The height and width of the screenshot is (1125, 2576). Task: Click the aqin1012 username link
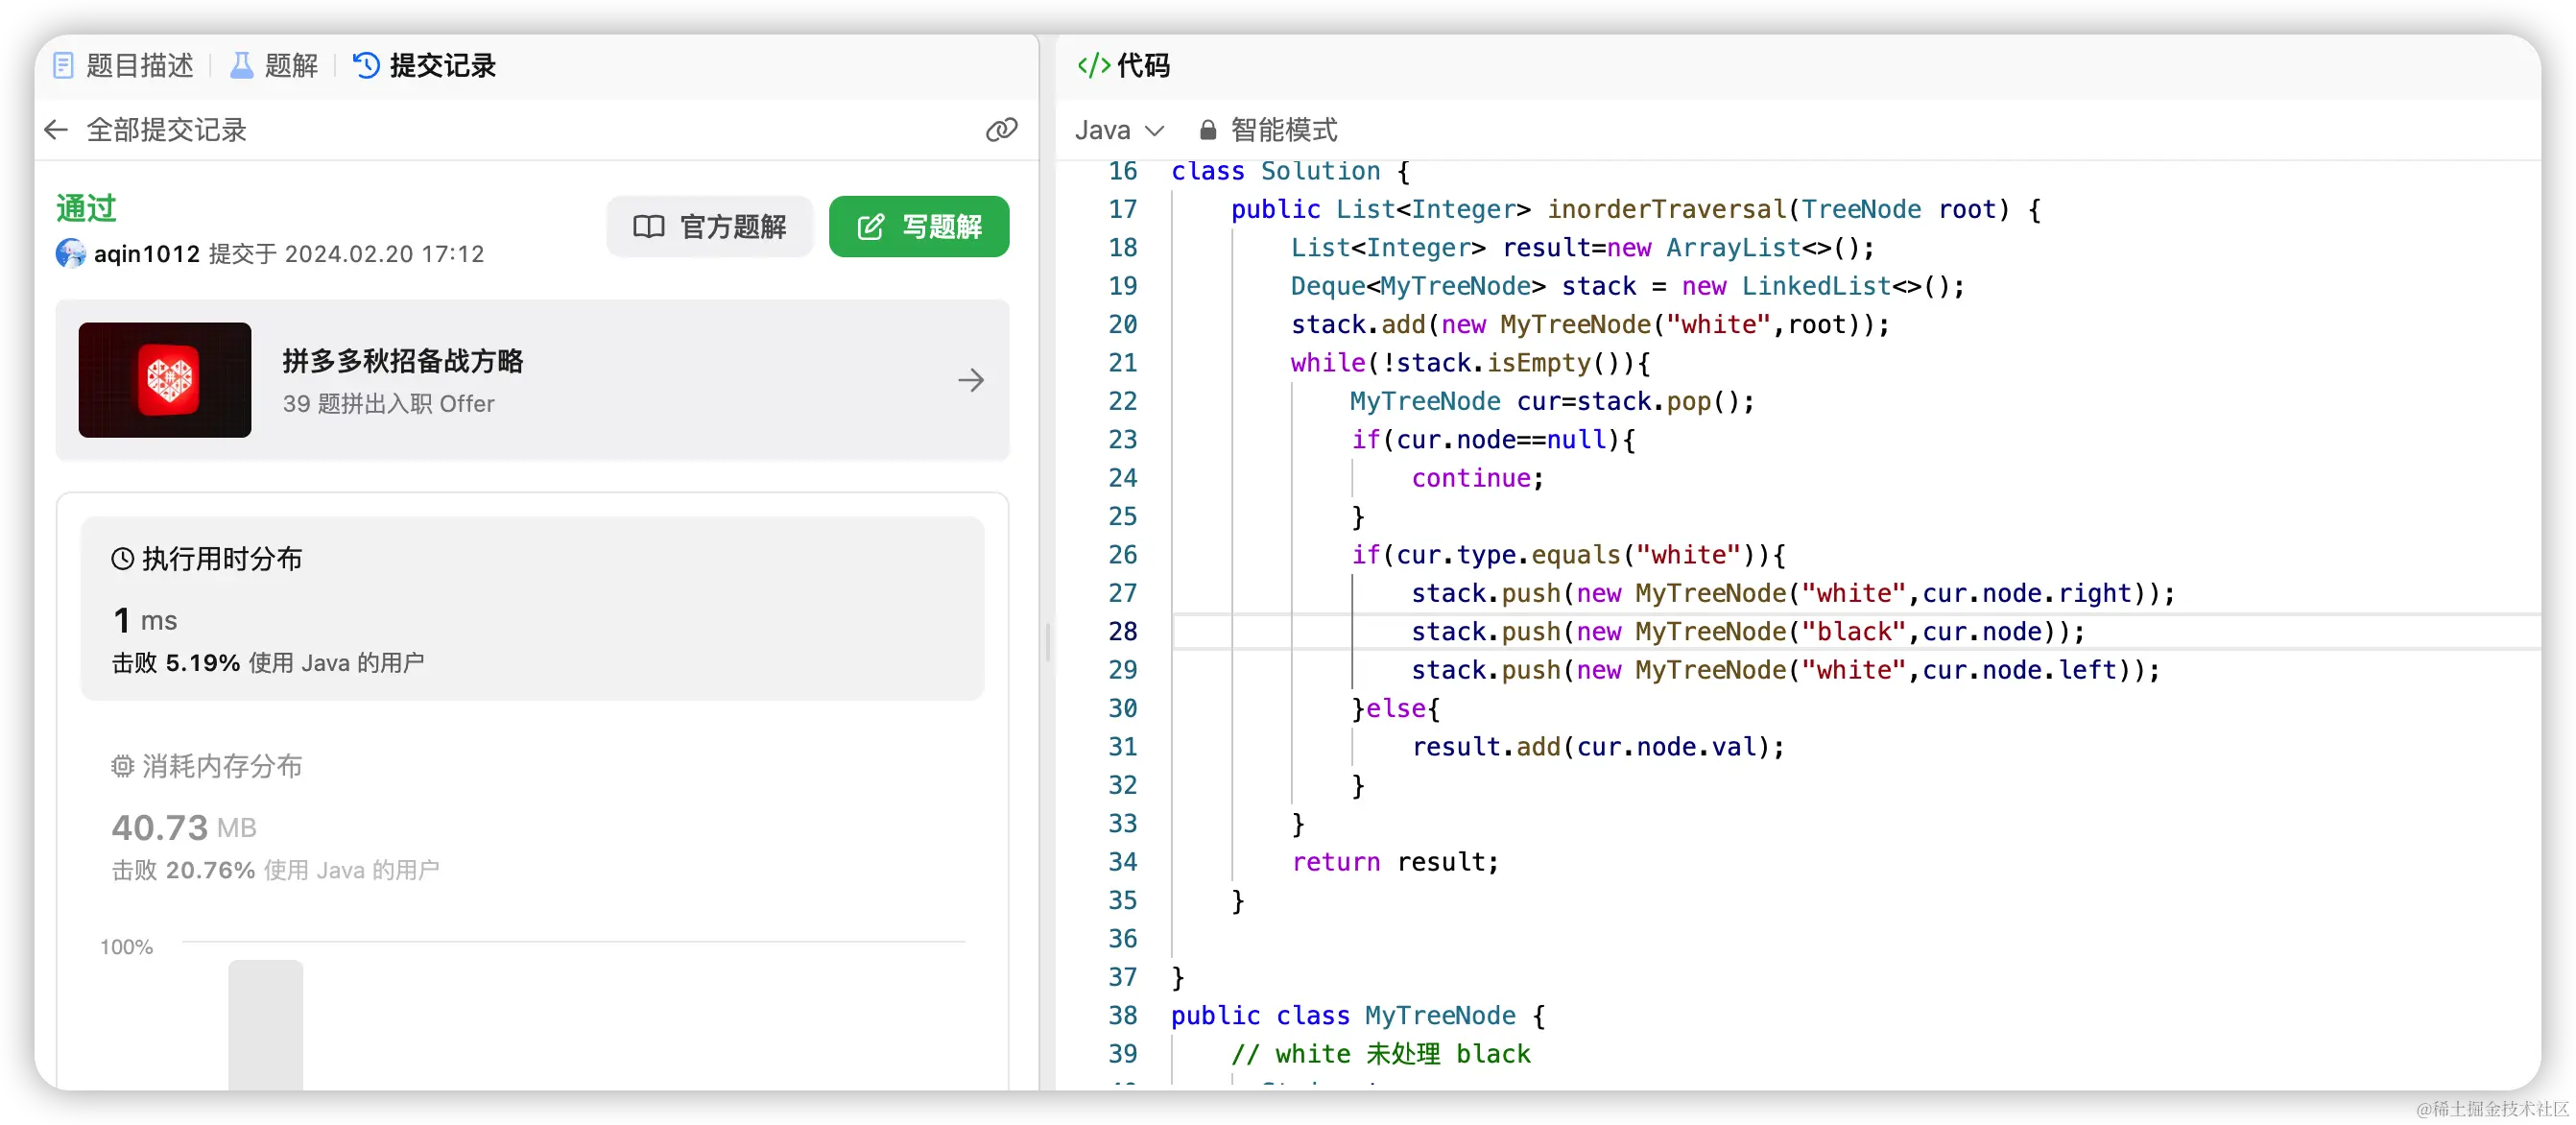(x=147, y=254)
